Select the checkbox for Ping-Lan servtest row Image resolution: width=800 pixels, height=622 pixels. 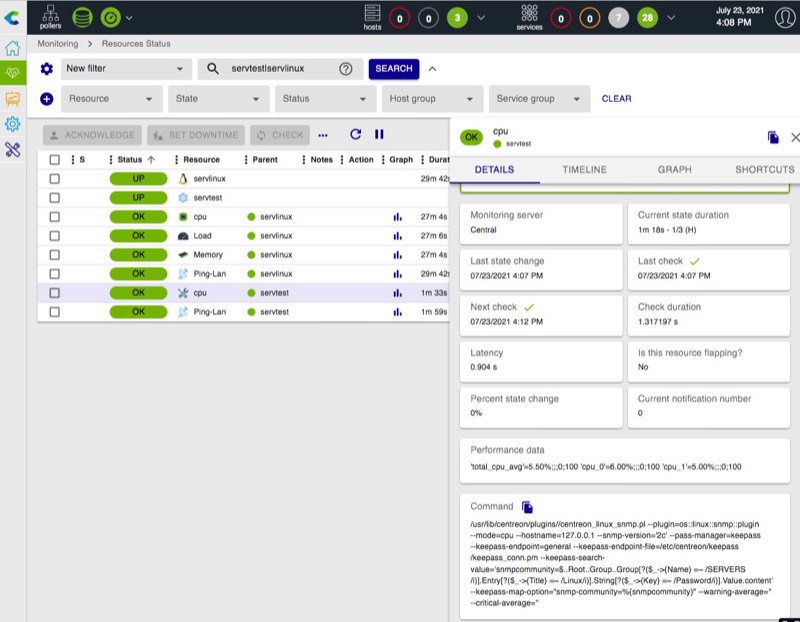55,312
